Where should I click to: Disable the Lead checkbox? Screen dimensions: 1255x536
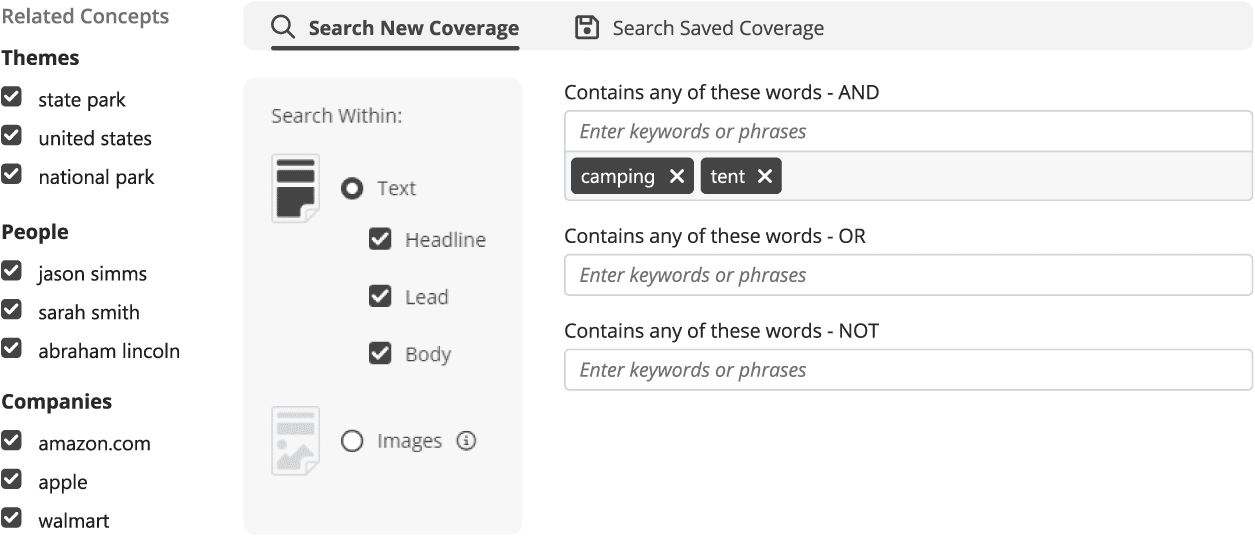click(380, 296)
